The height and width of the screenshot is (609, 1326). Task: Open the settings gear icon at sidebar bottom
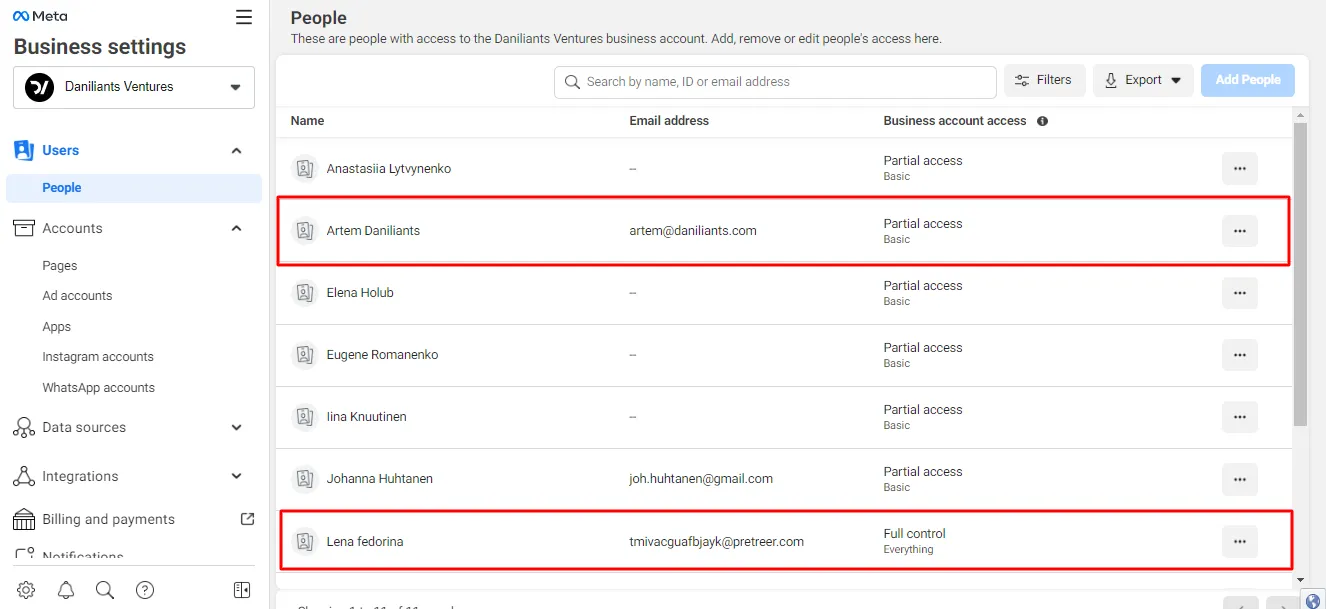(26, 590)
